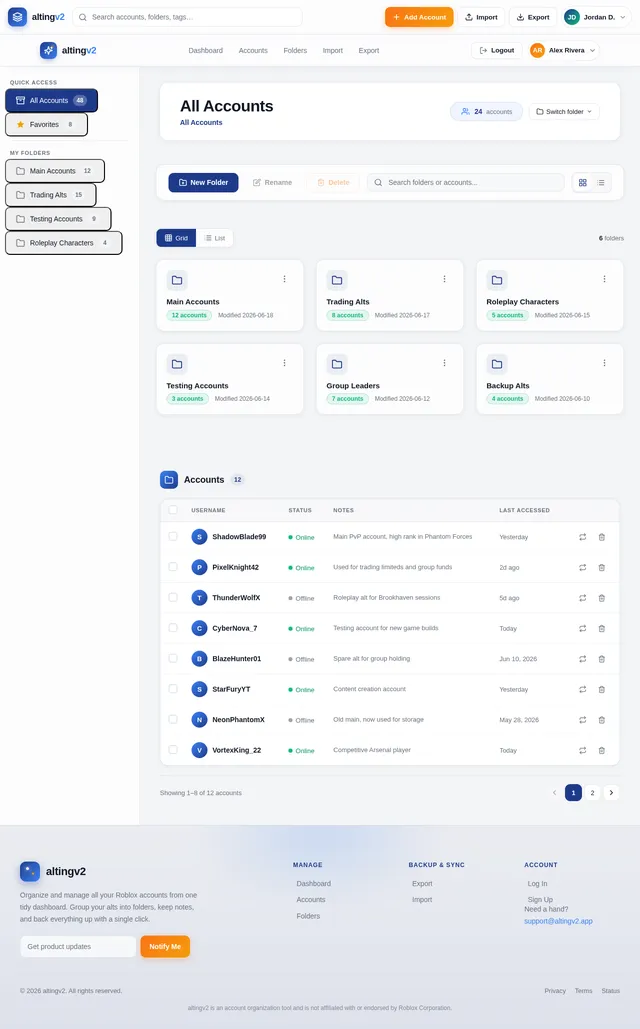Select the VortexKing_22 row checkbox
The image size is (640, 1029).
[x=173, y=749]
